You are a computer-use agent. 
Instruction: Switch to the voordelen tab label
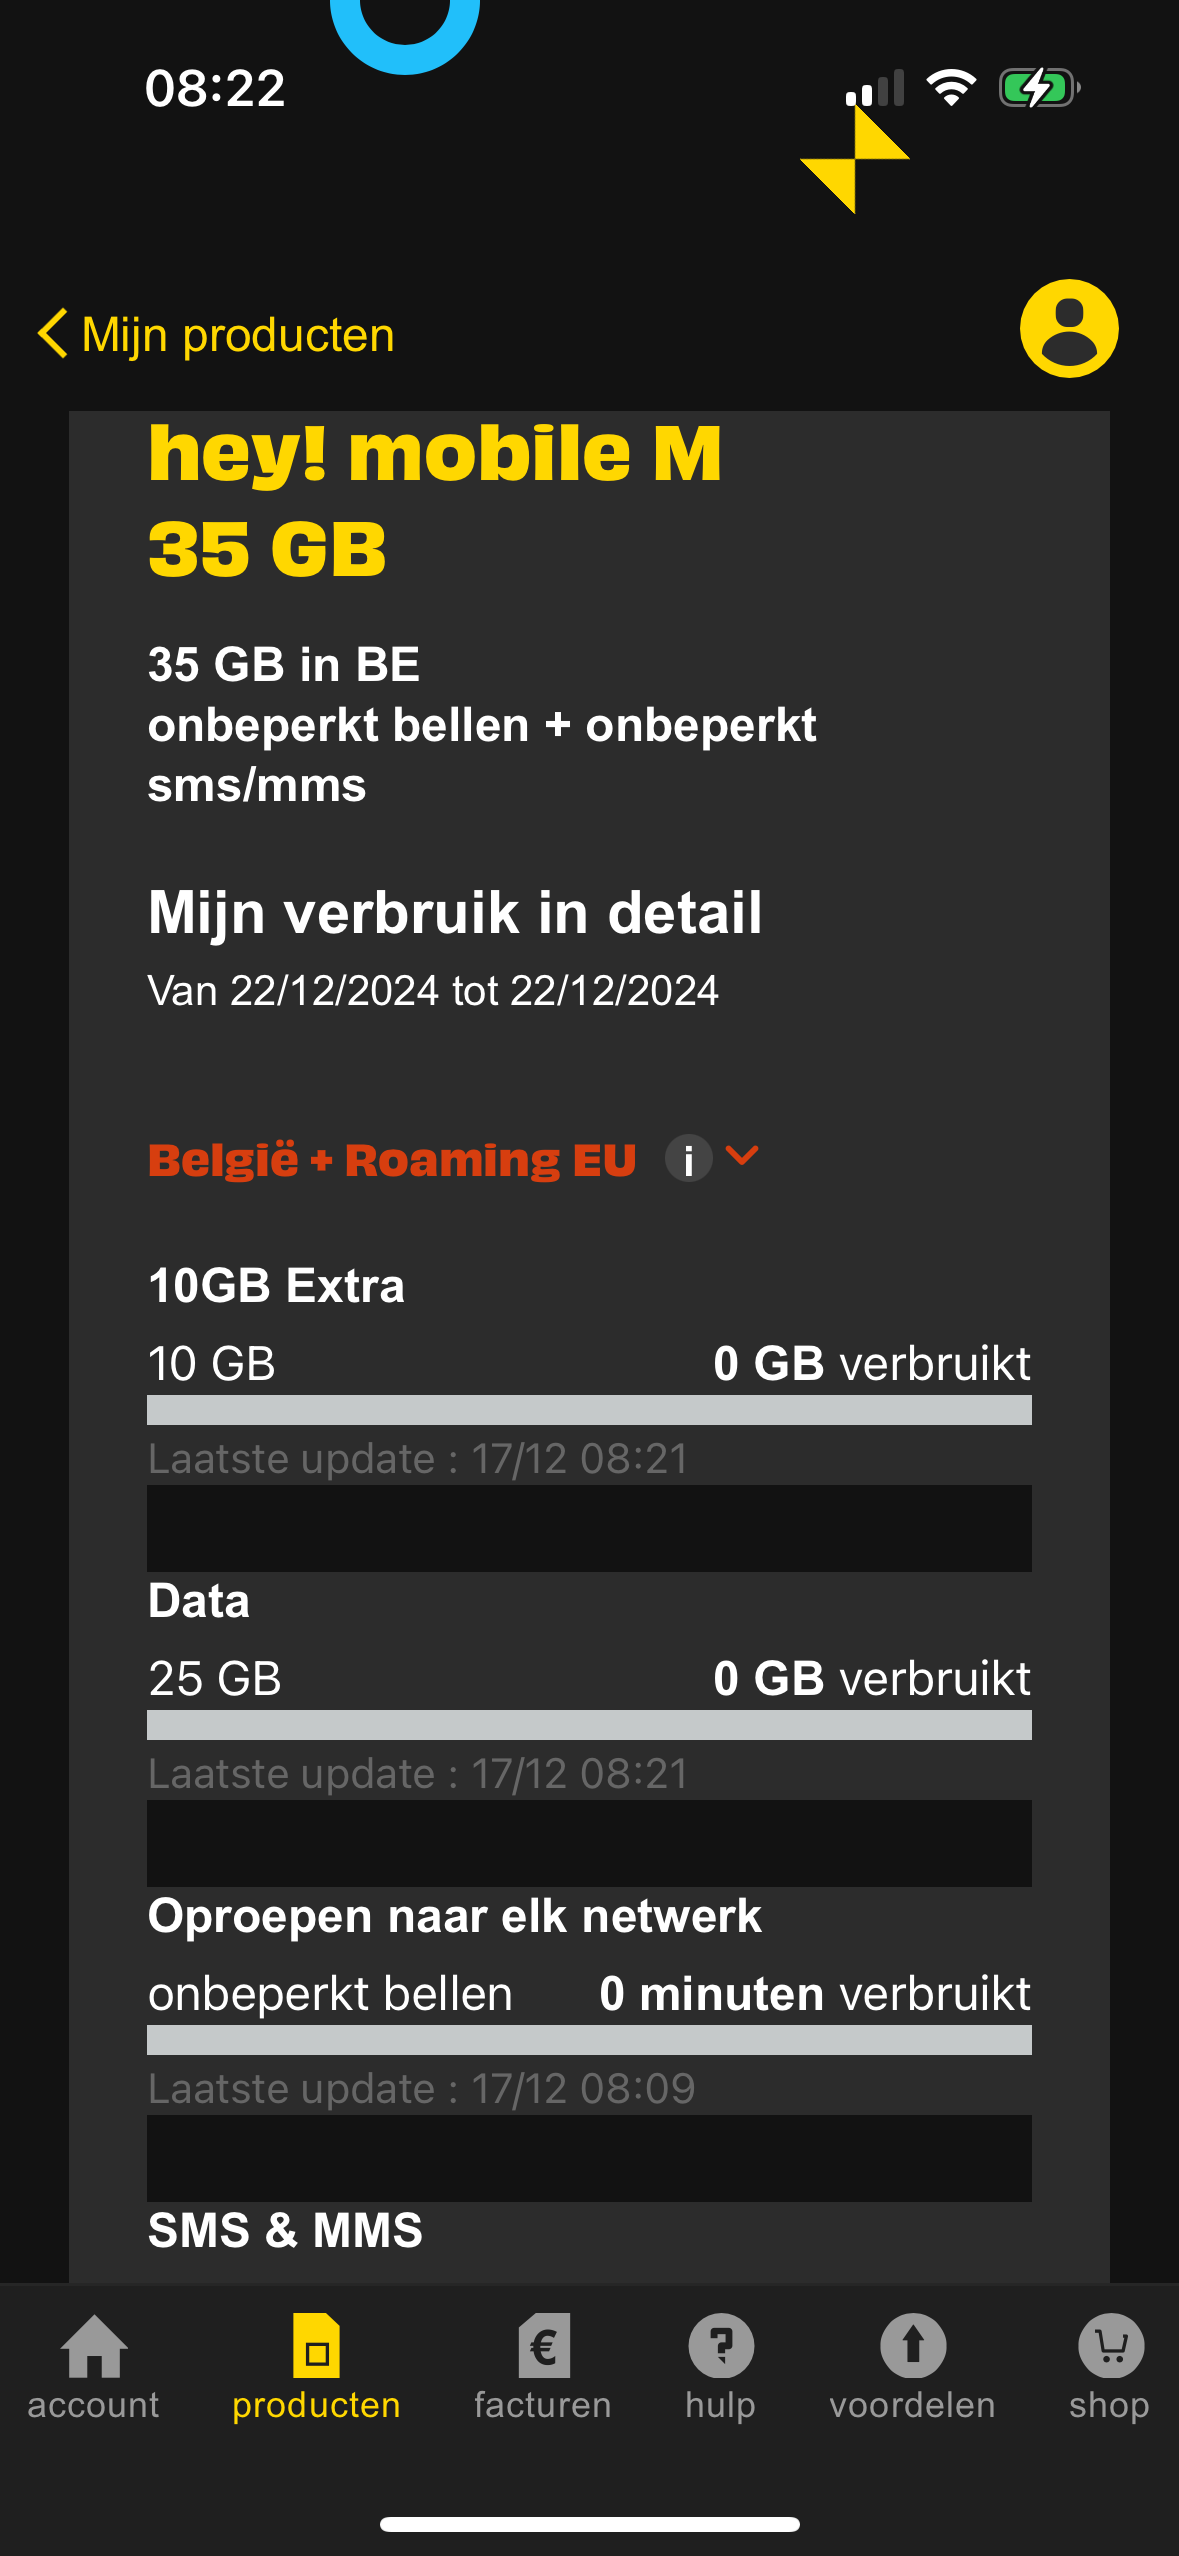pos(912,2405)
